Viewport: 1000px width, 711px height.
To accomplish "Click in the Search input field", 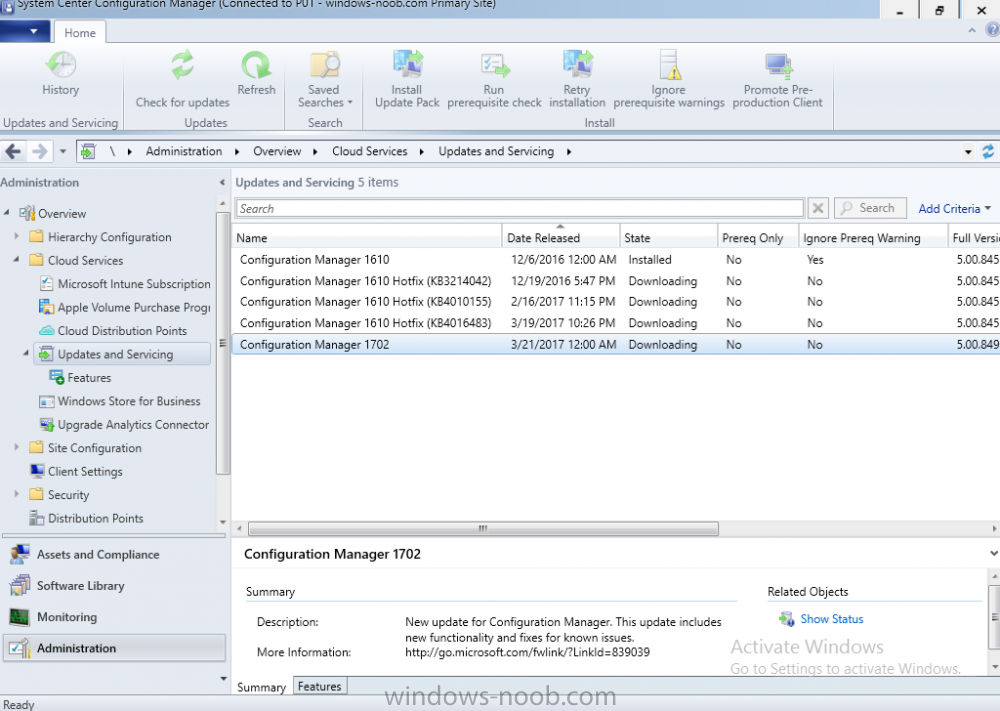I will coord(519,209).
